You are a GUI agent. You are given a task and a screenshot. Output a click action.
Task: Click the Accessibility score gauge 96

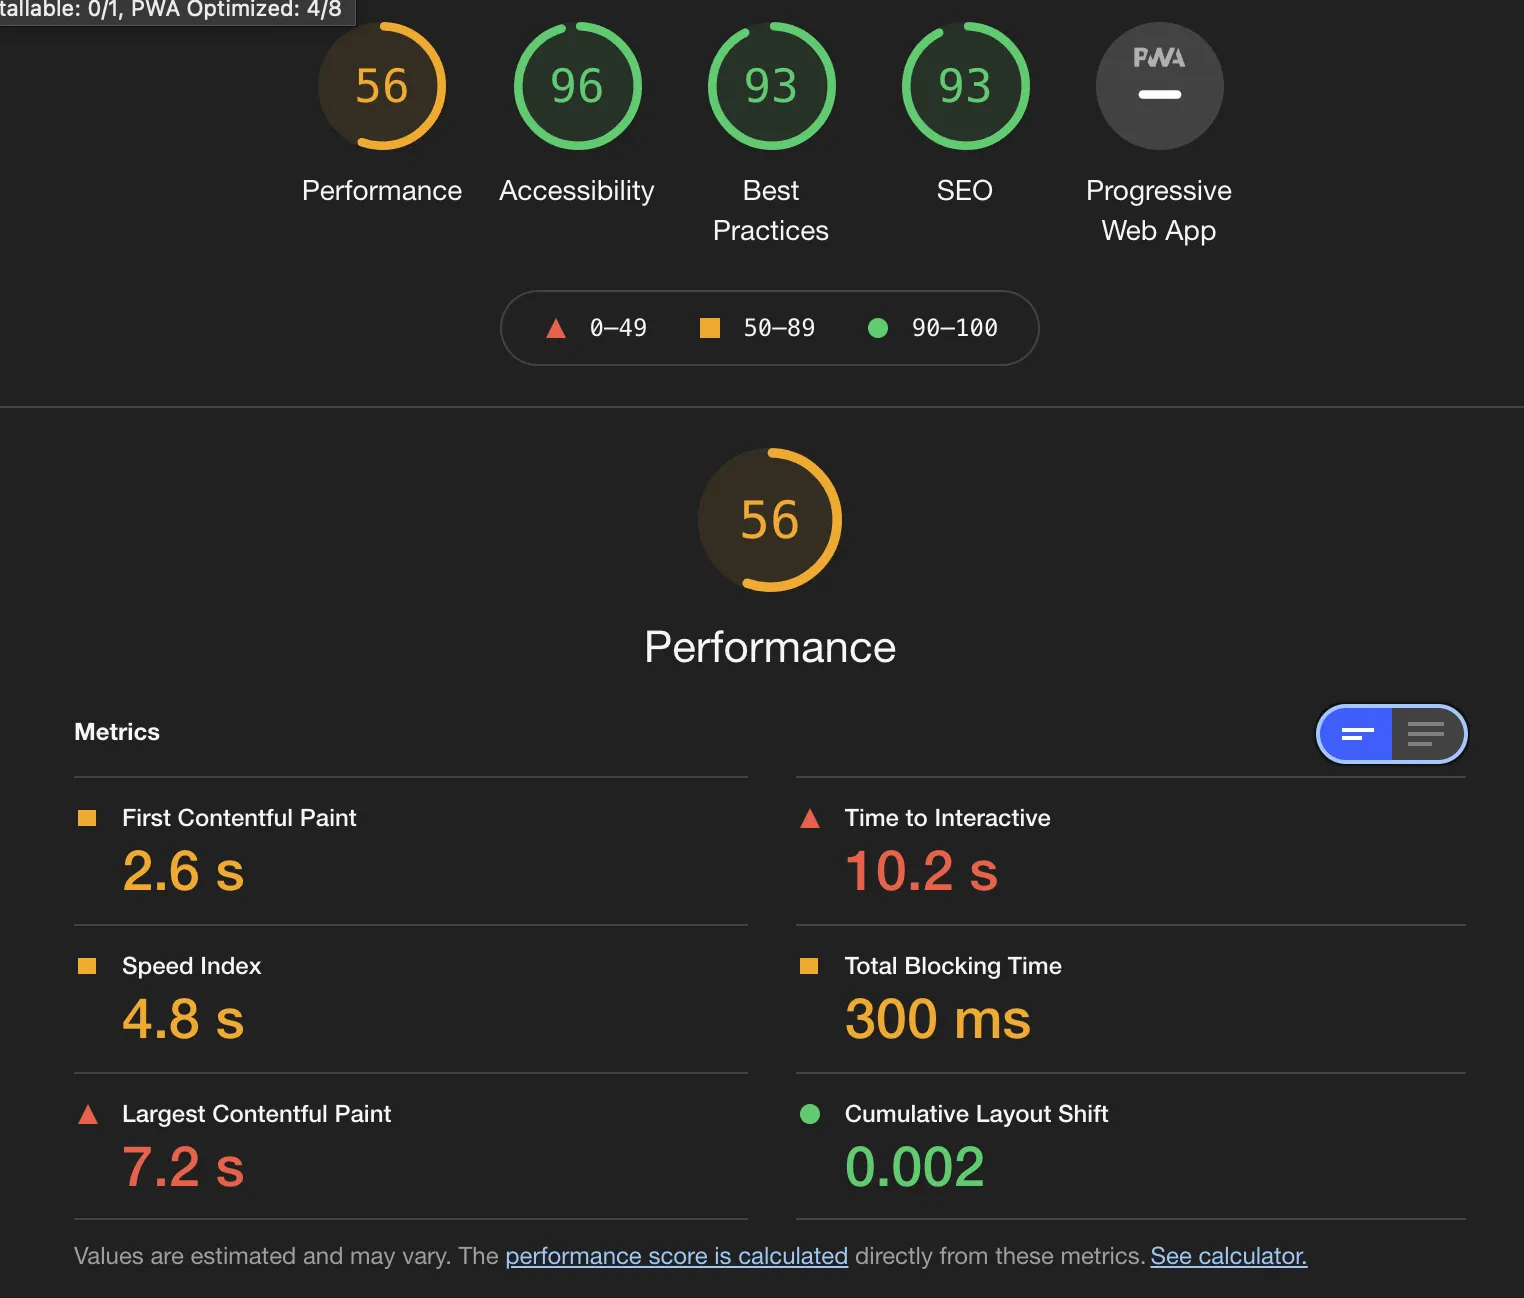tap(577, 87)
